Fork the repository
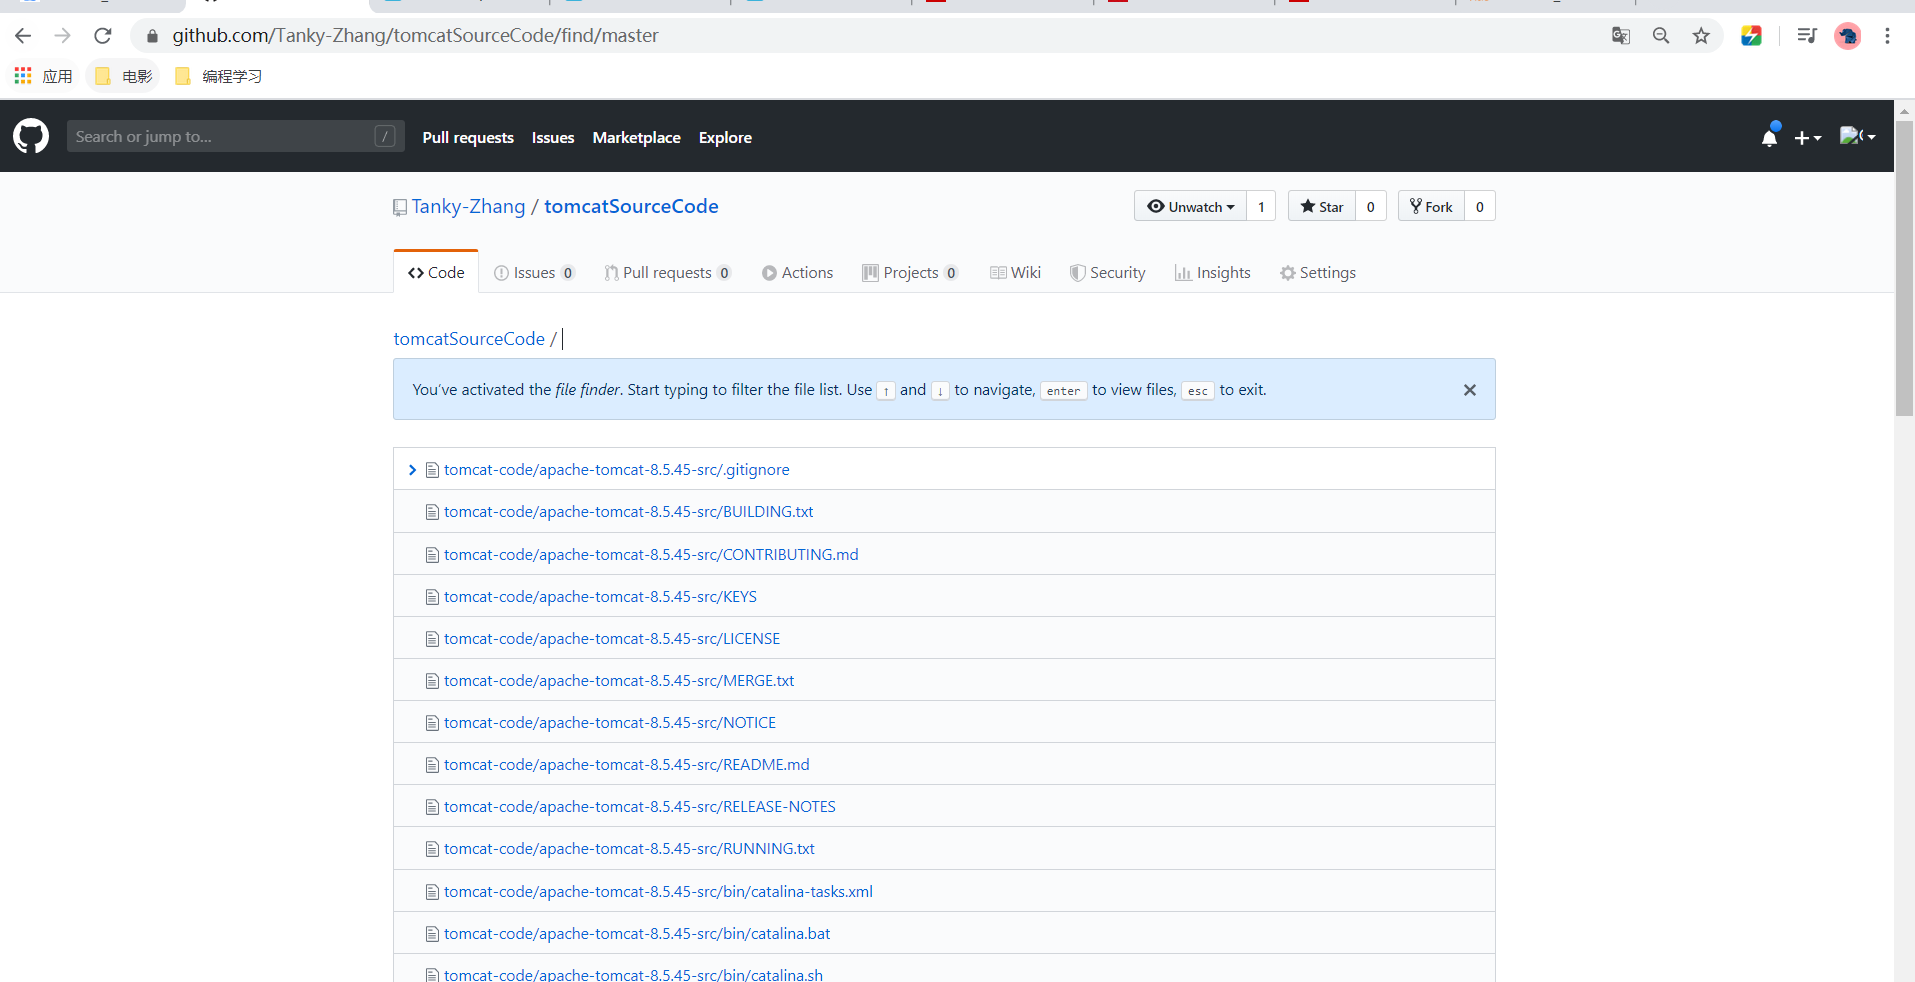Image resolution: width=1915 pixels, height=982 pixels. (x=1431, y=206)
